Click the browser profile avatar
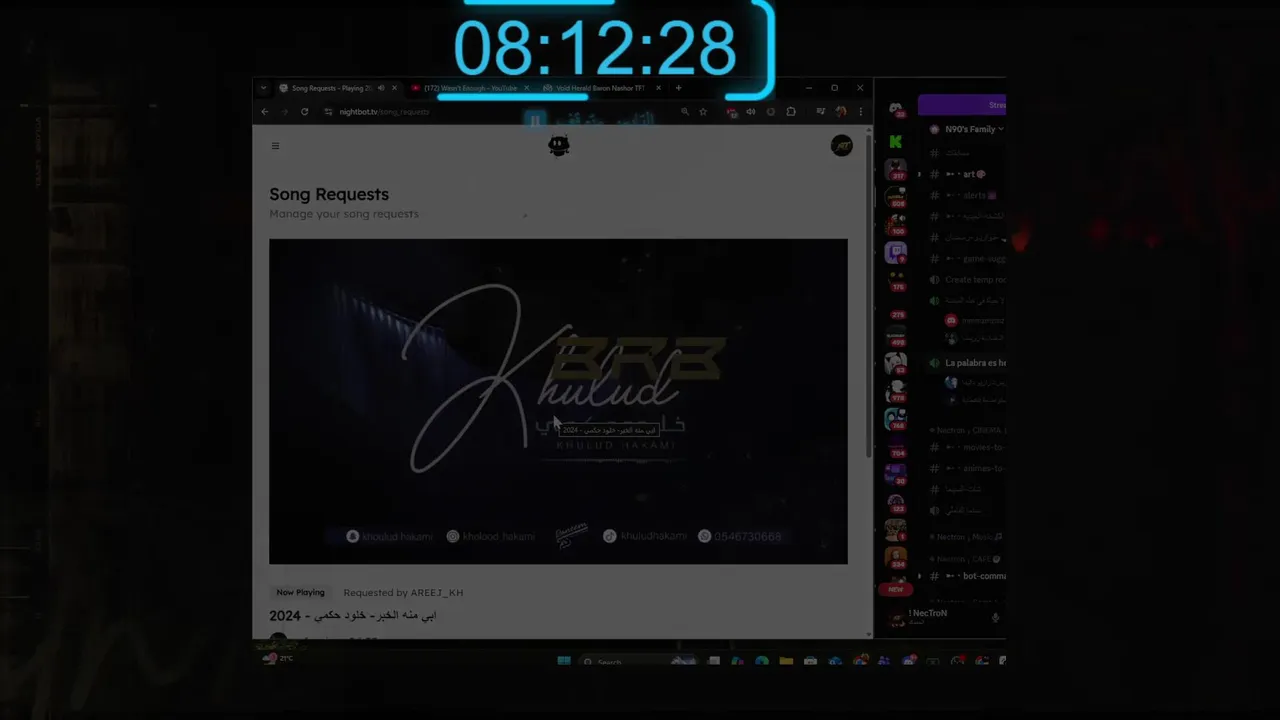Image resolution: width=1280 pixels, height=720 pixels. coord(841,112)
